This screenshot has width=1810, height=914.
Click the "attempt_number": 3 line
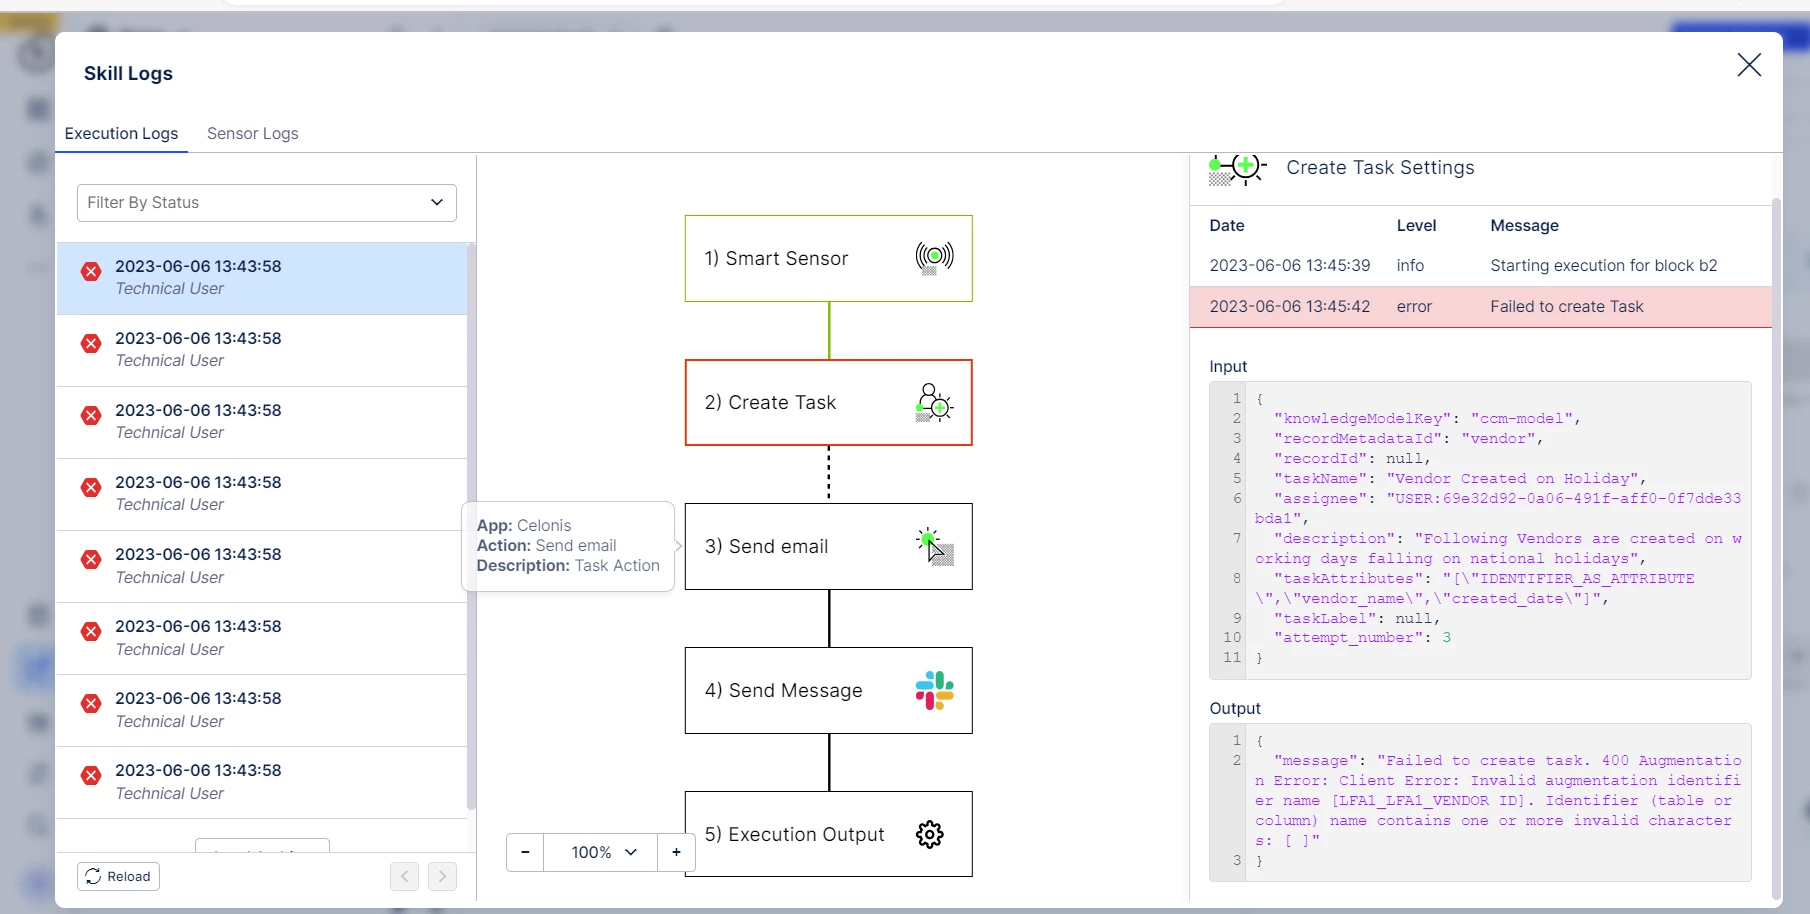pyautogui.click(x=1362, y=638)
